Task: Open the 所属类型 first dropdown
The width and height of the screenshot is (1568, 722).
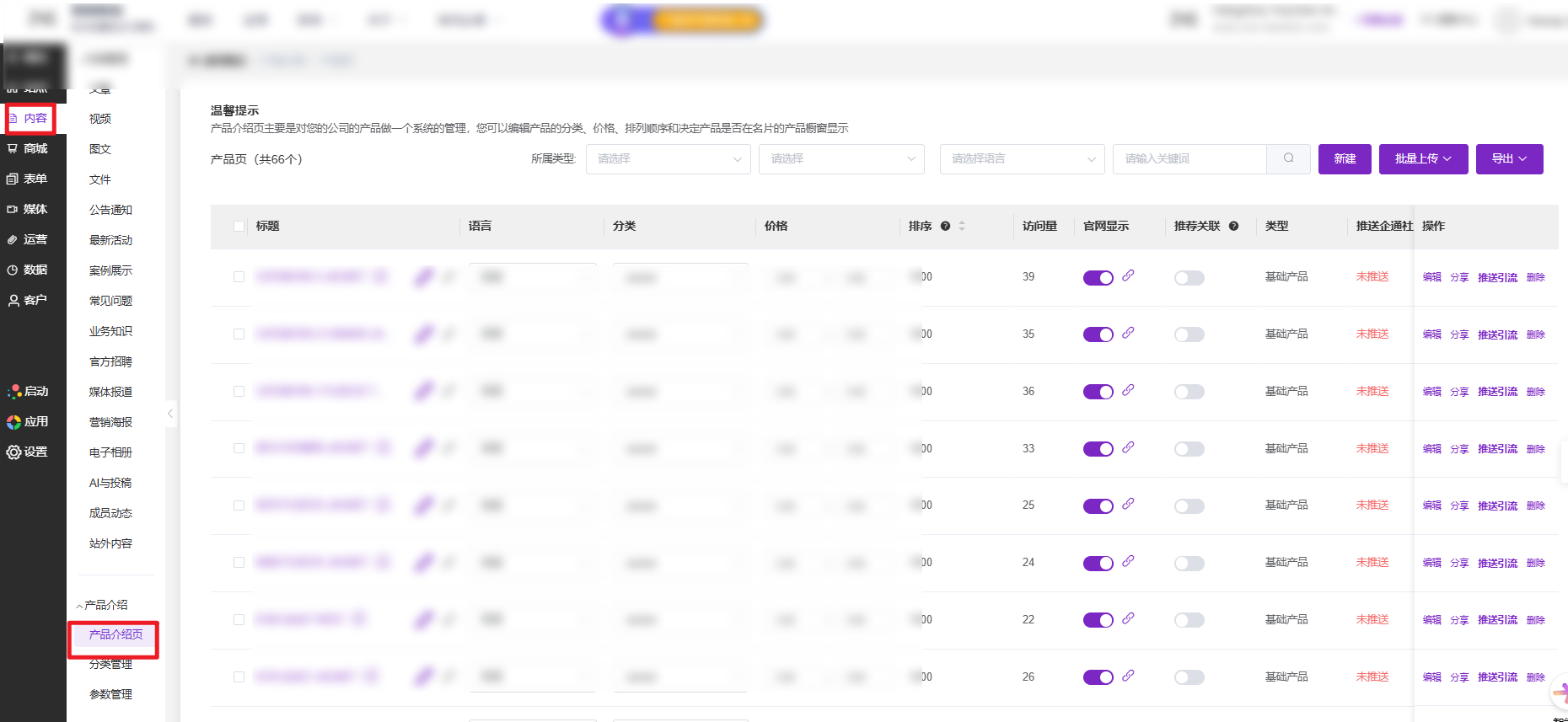Action: click(x=667, y=159)
